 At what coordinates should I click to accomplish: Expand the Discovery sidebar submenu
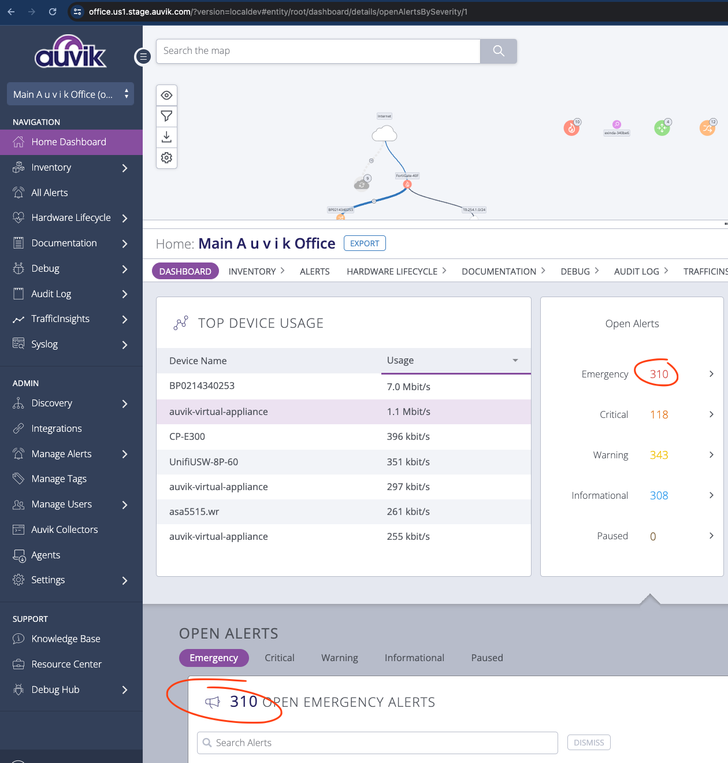(125, 403)
